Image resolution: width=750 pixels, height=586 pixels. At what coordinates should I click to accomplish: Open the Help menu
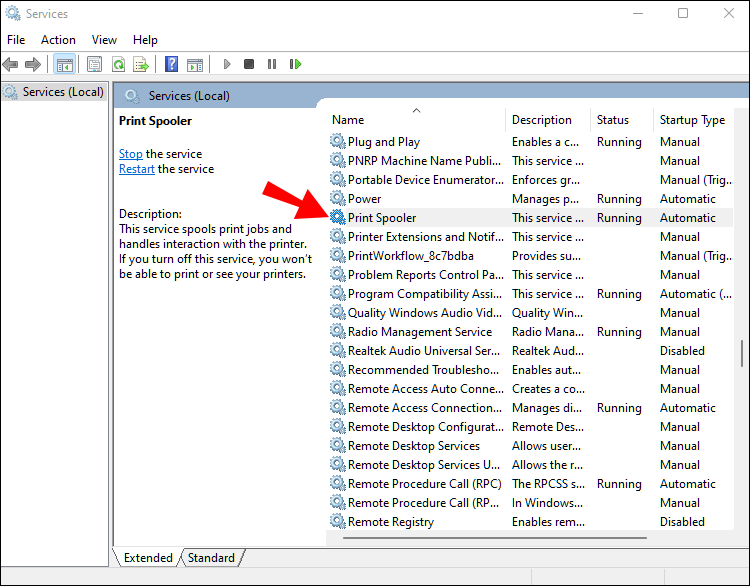[x=145, y=40]
